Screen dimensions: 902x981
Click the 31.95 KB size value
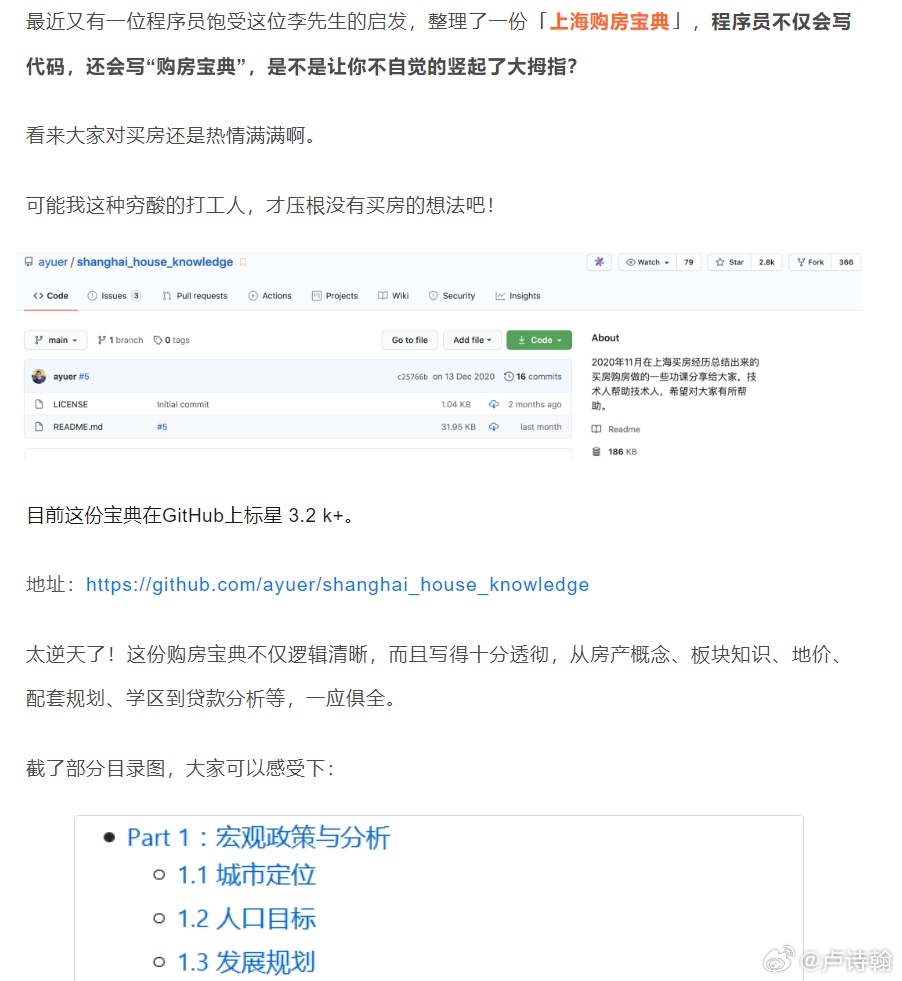459,427
